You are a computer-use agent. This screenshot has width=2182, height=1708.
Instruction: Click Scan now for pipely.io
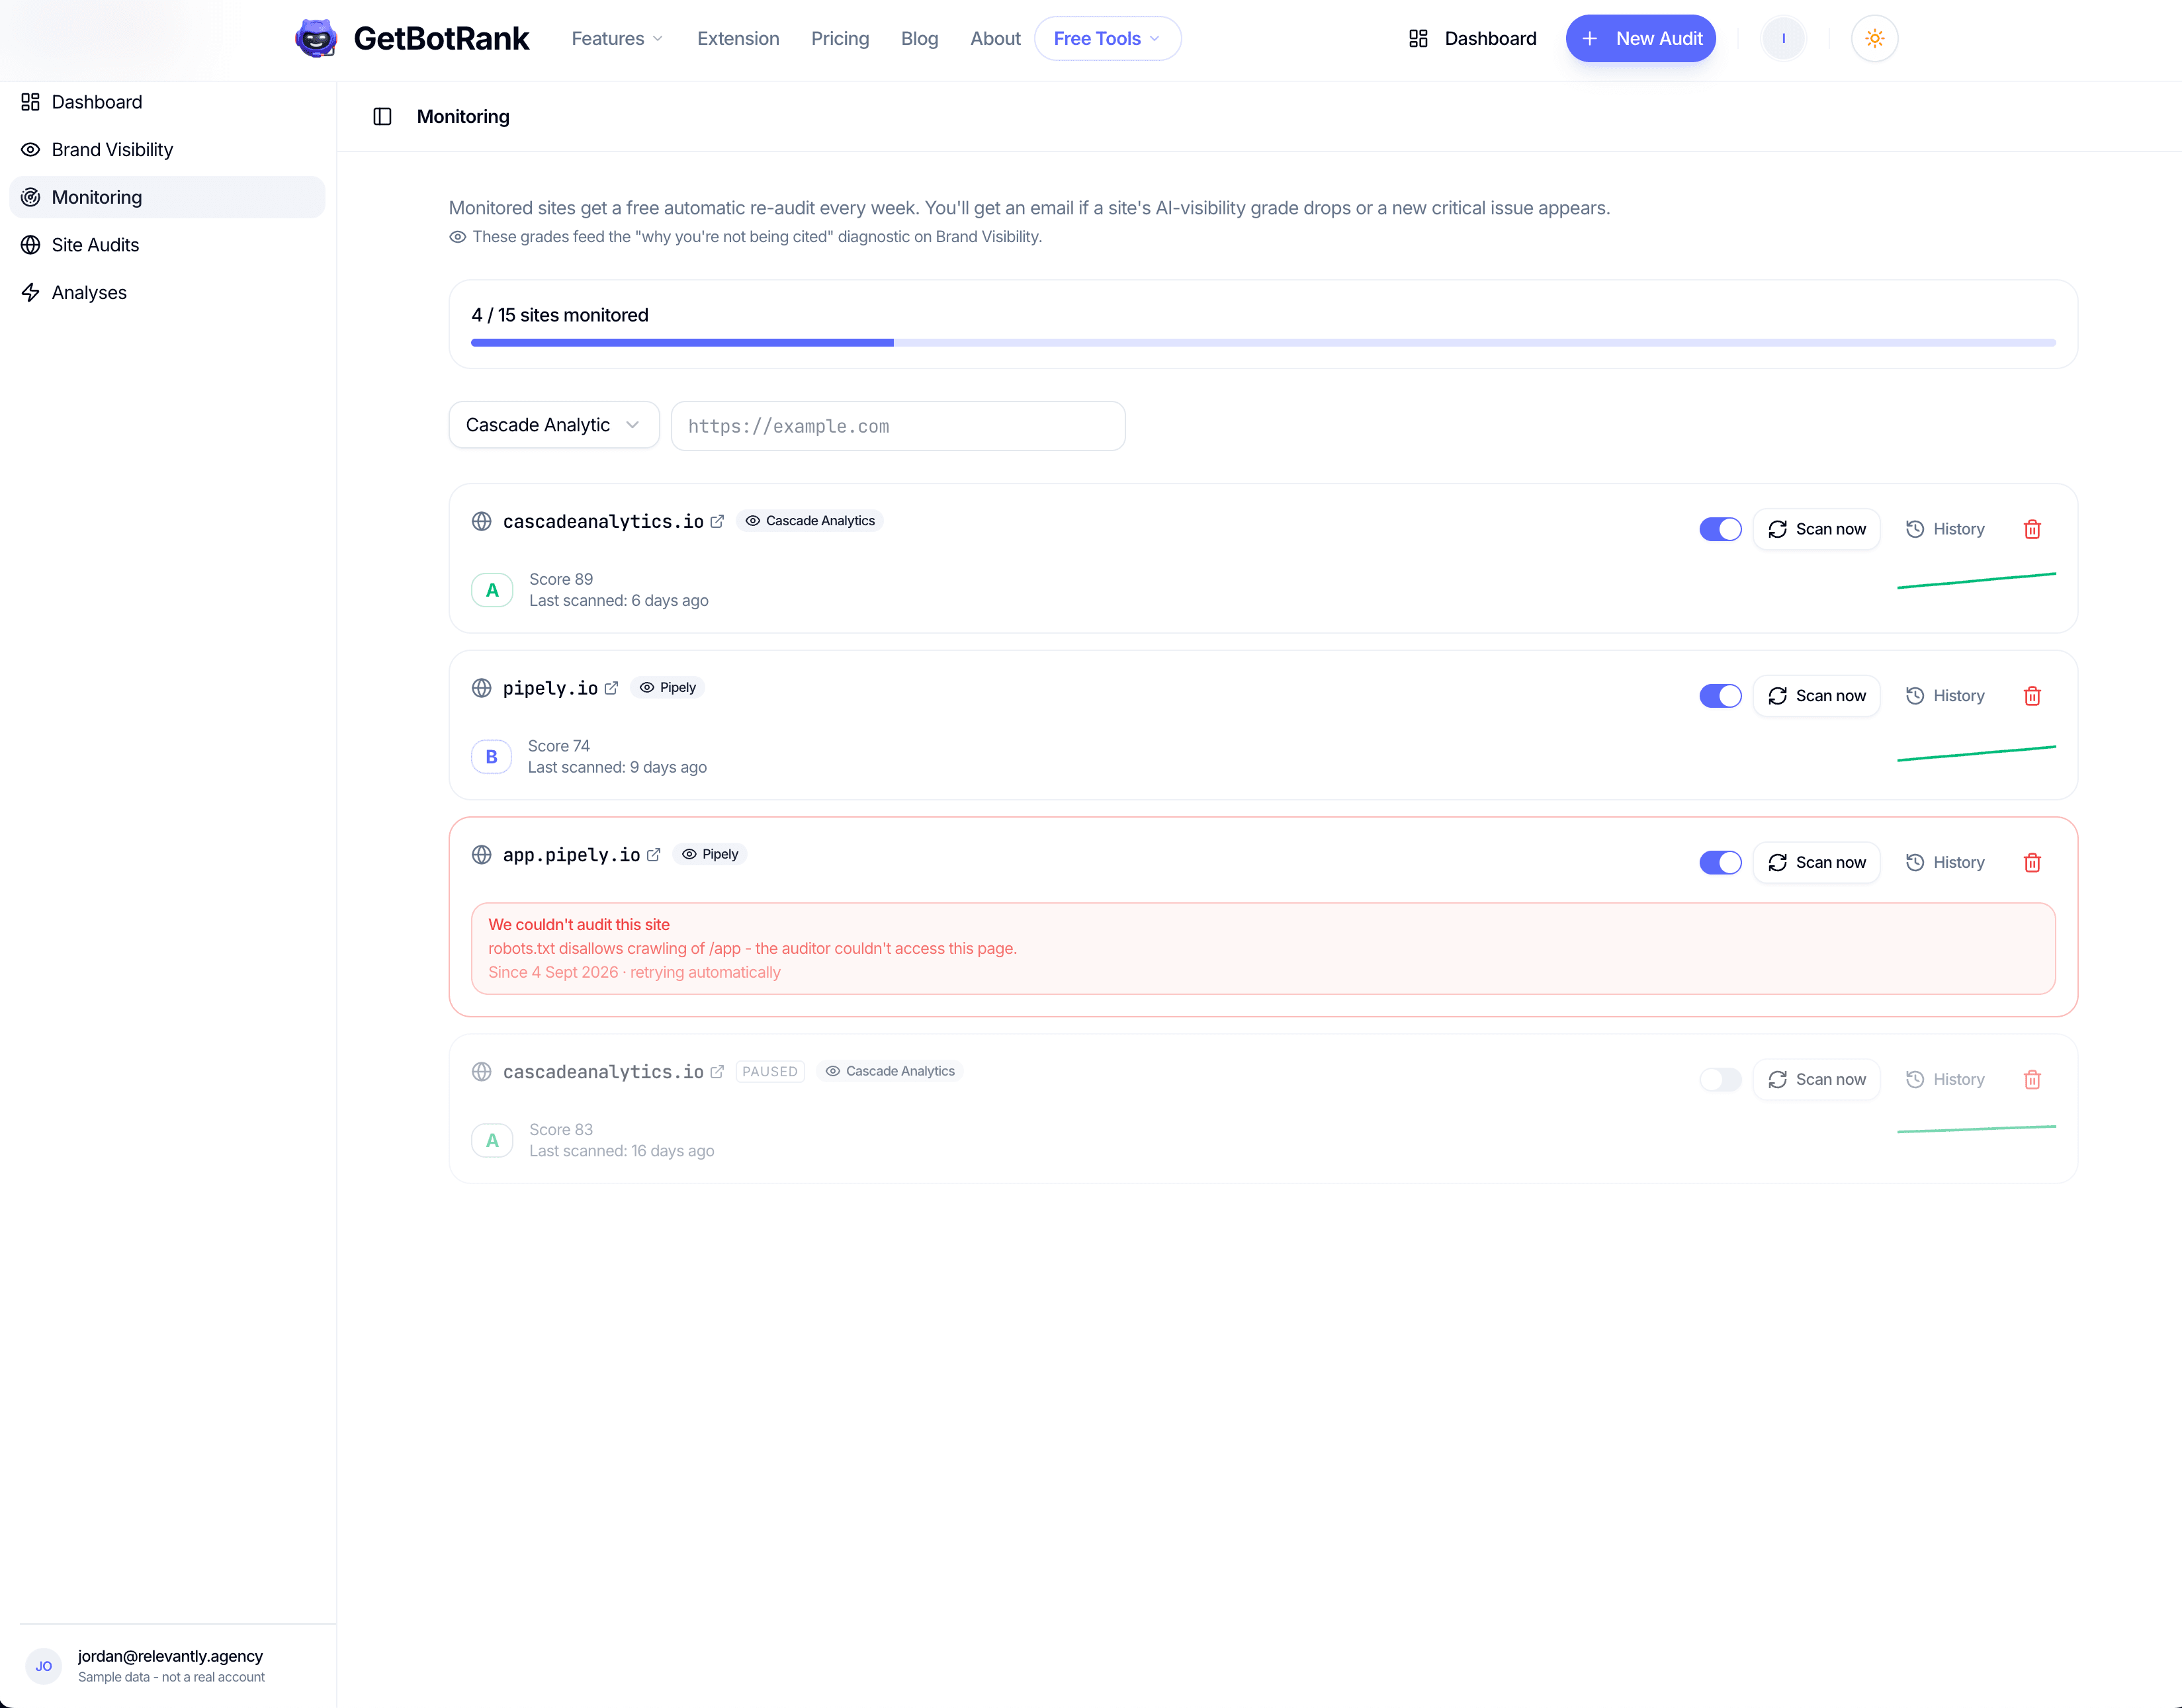click(1816, 696)
